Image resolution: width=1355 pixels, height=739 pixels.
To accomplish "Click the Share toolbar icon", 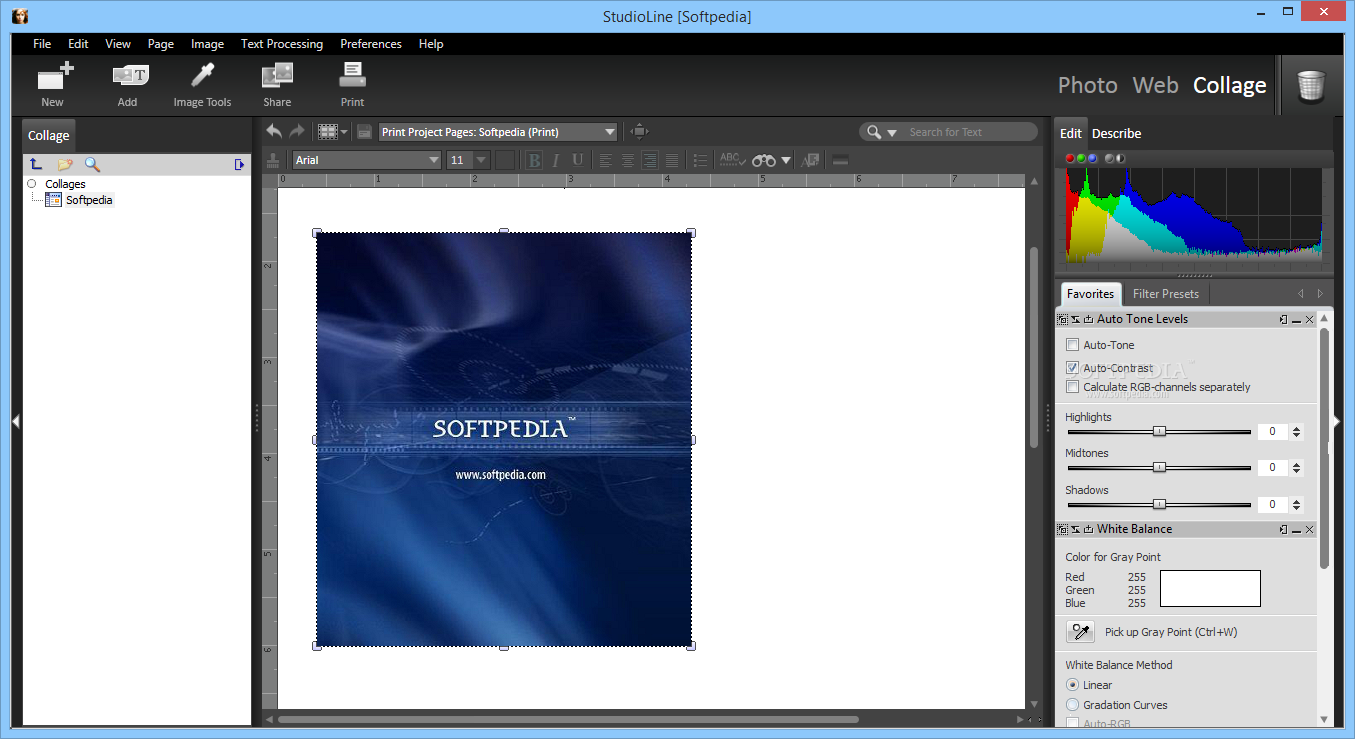I will 277,76.
